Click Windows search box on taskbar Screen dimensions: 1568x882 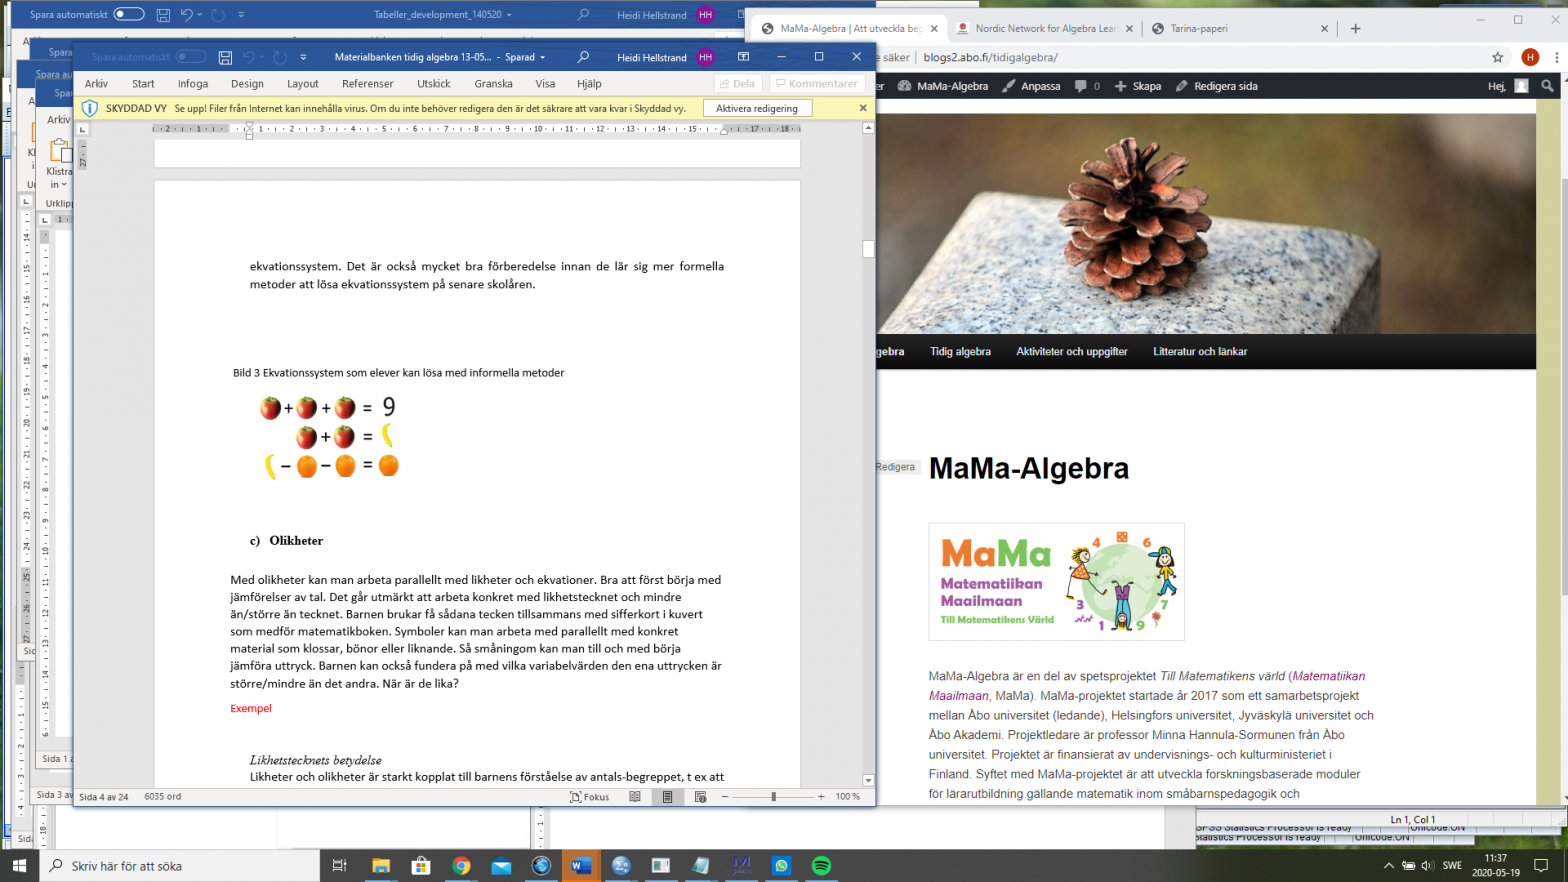(180, 866)
